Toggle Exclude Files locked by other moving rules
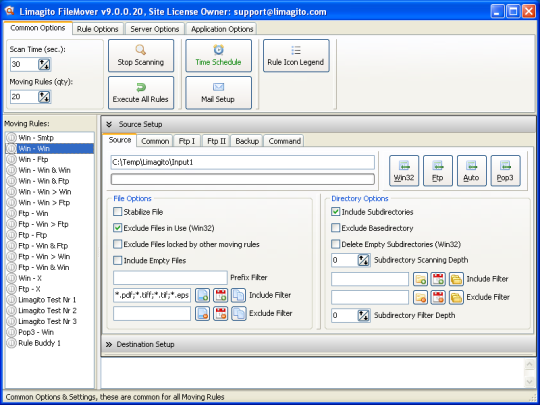The image size is (540, 405). [117, 244]
